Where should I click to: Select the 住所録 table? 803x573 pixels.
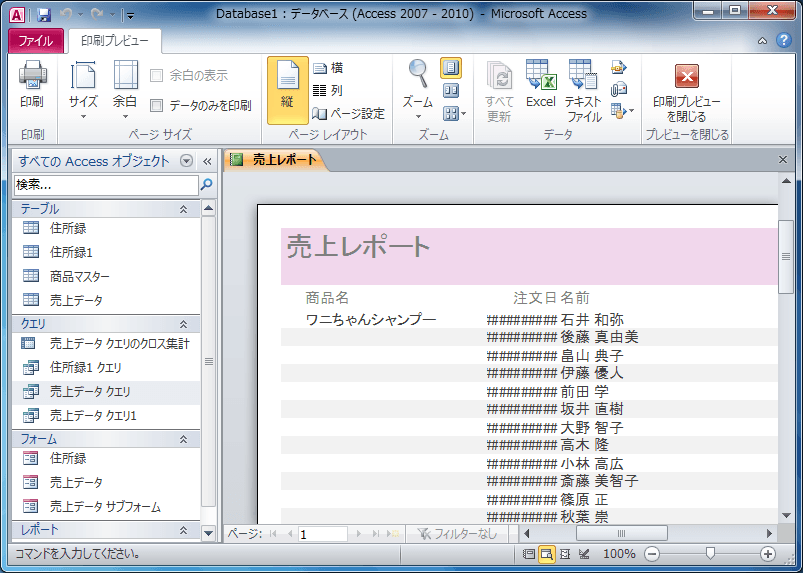point(106,228)
